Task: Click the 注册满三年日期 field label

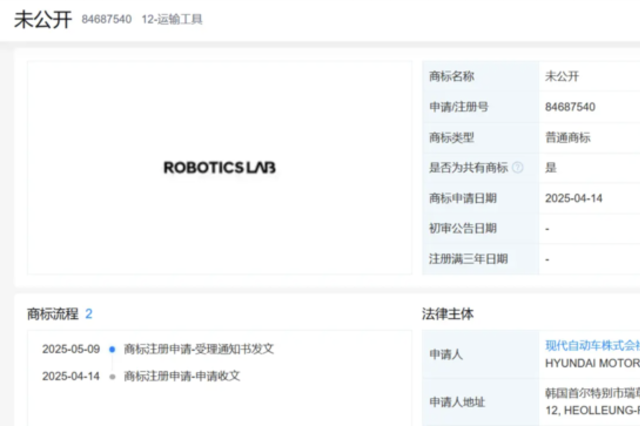Action: (468, 259)
